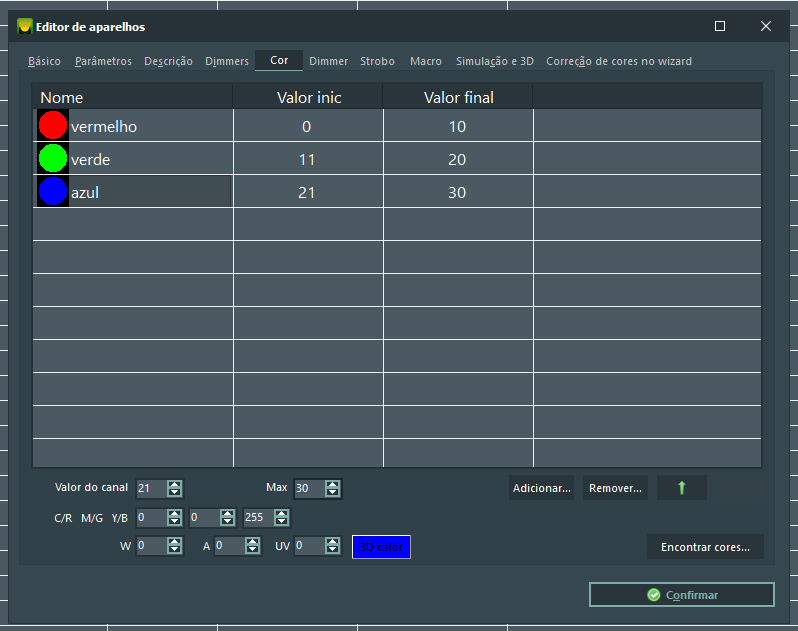Screen dimensions: 798x631
Task: Click the blue 3D color swatch
Action: point(381,547)
